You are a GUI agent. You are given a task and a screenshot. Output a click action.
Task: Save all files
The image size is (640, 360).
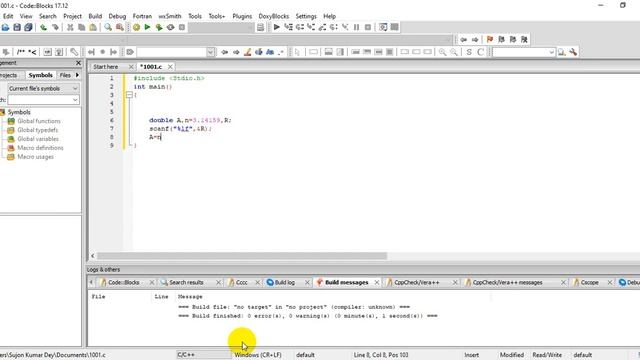(28, 27)
